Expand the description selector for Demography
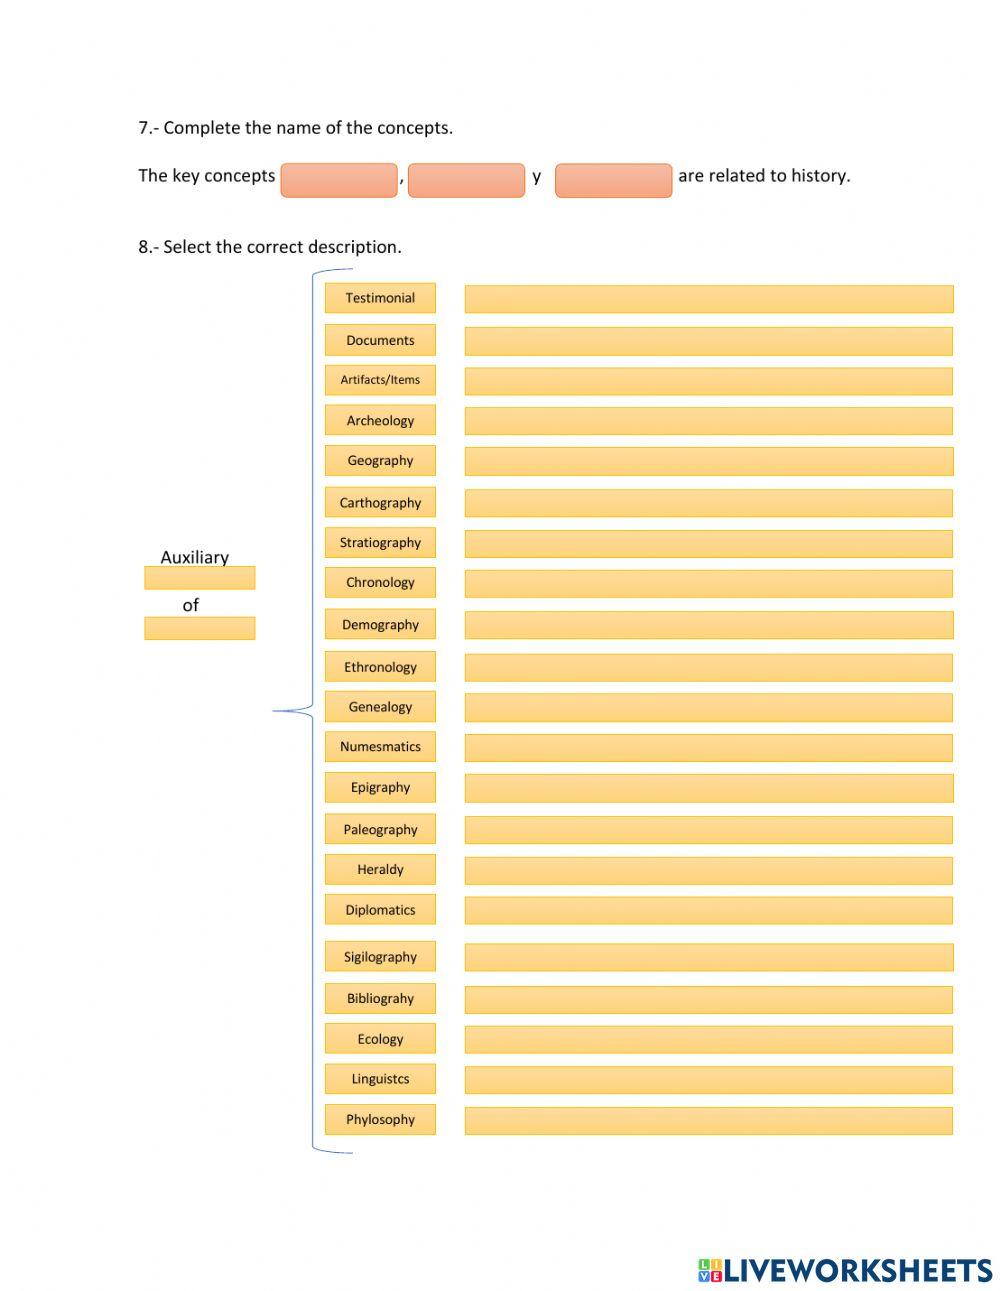1000x1291 pixels. pos(708,625)
